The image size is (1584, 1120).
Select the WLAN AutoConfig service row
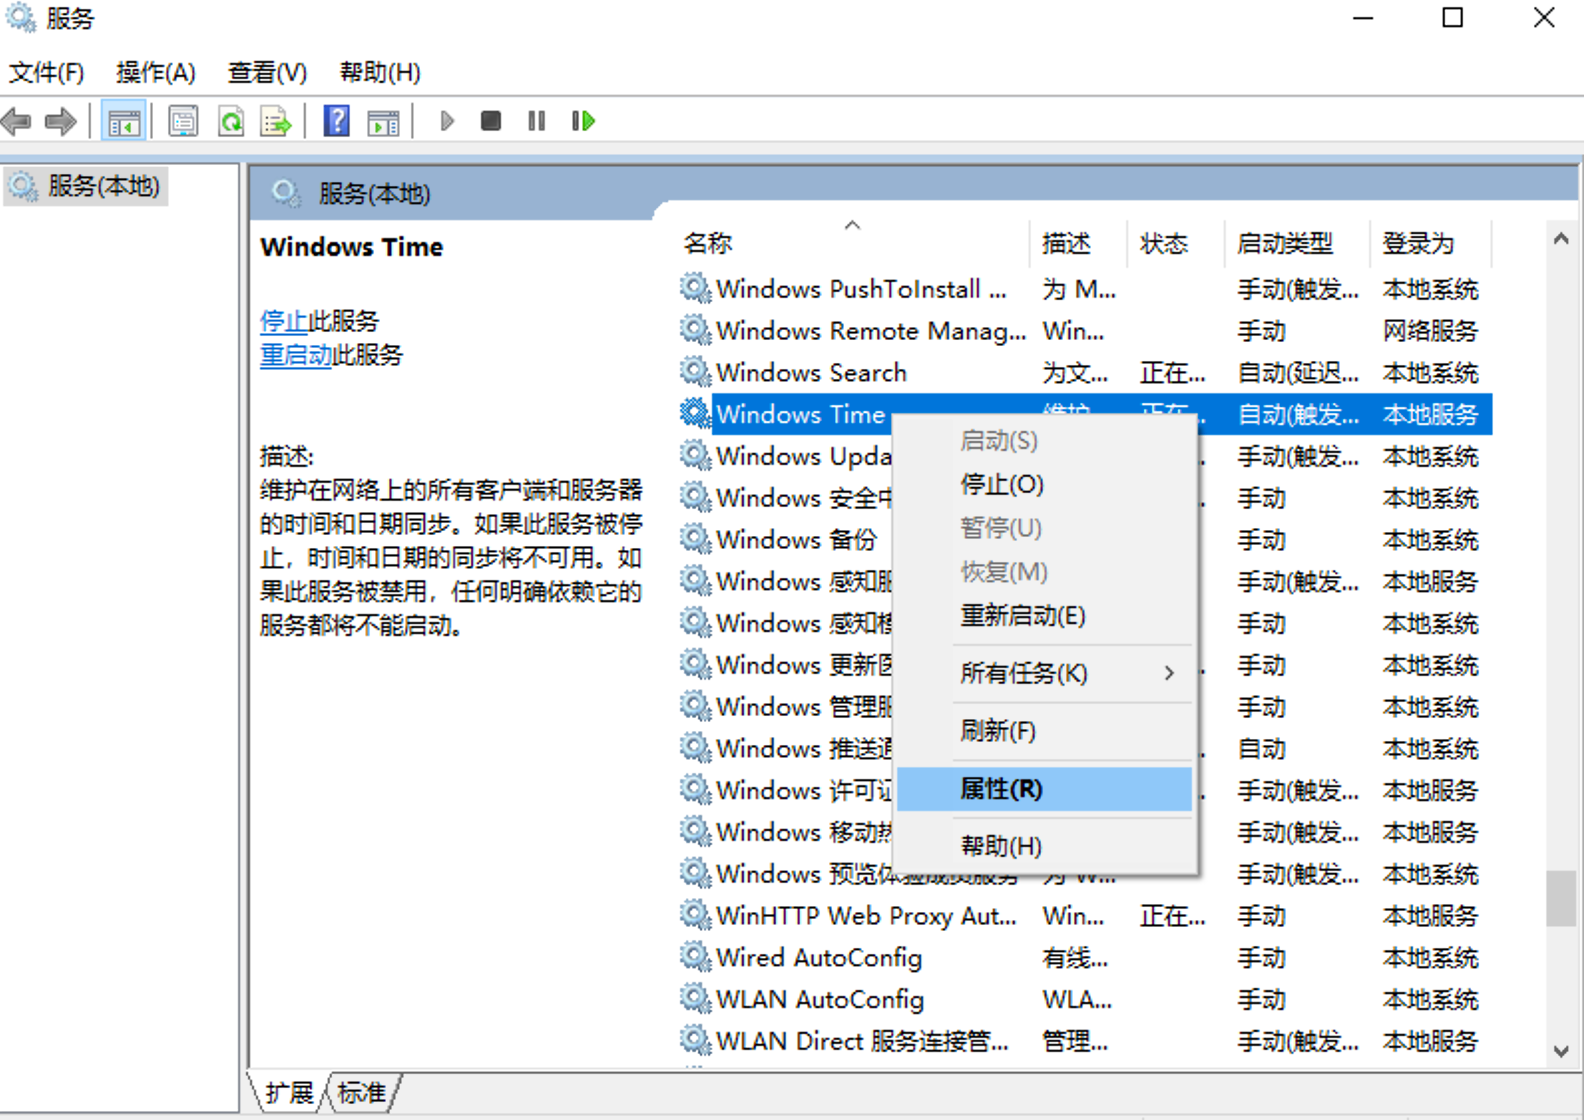(1085, 999)
